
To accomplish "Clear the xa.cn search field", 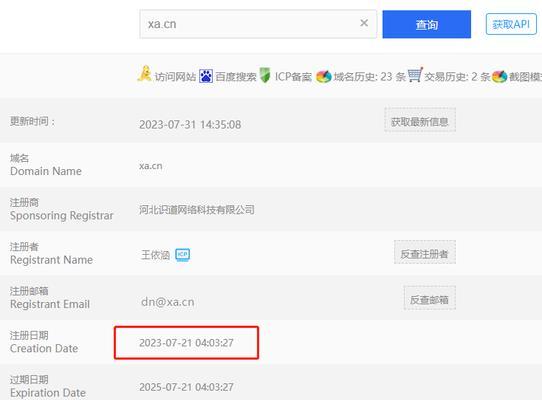I will click(x=364, y=23).
